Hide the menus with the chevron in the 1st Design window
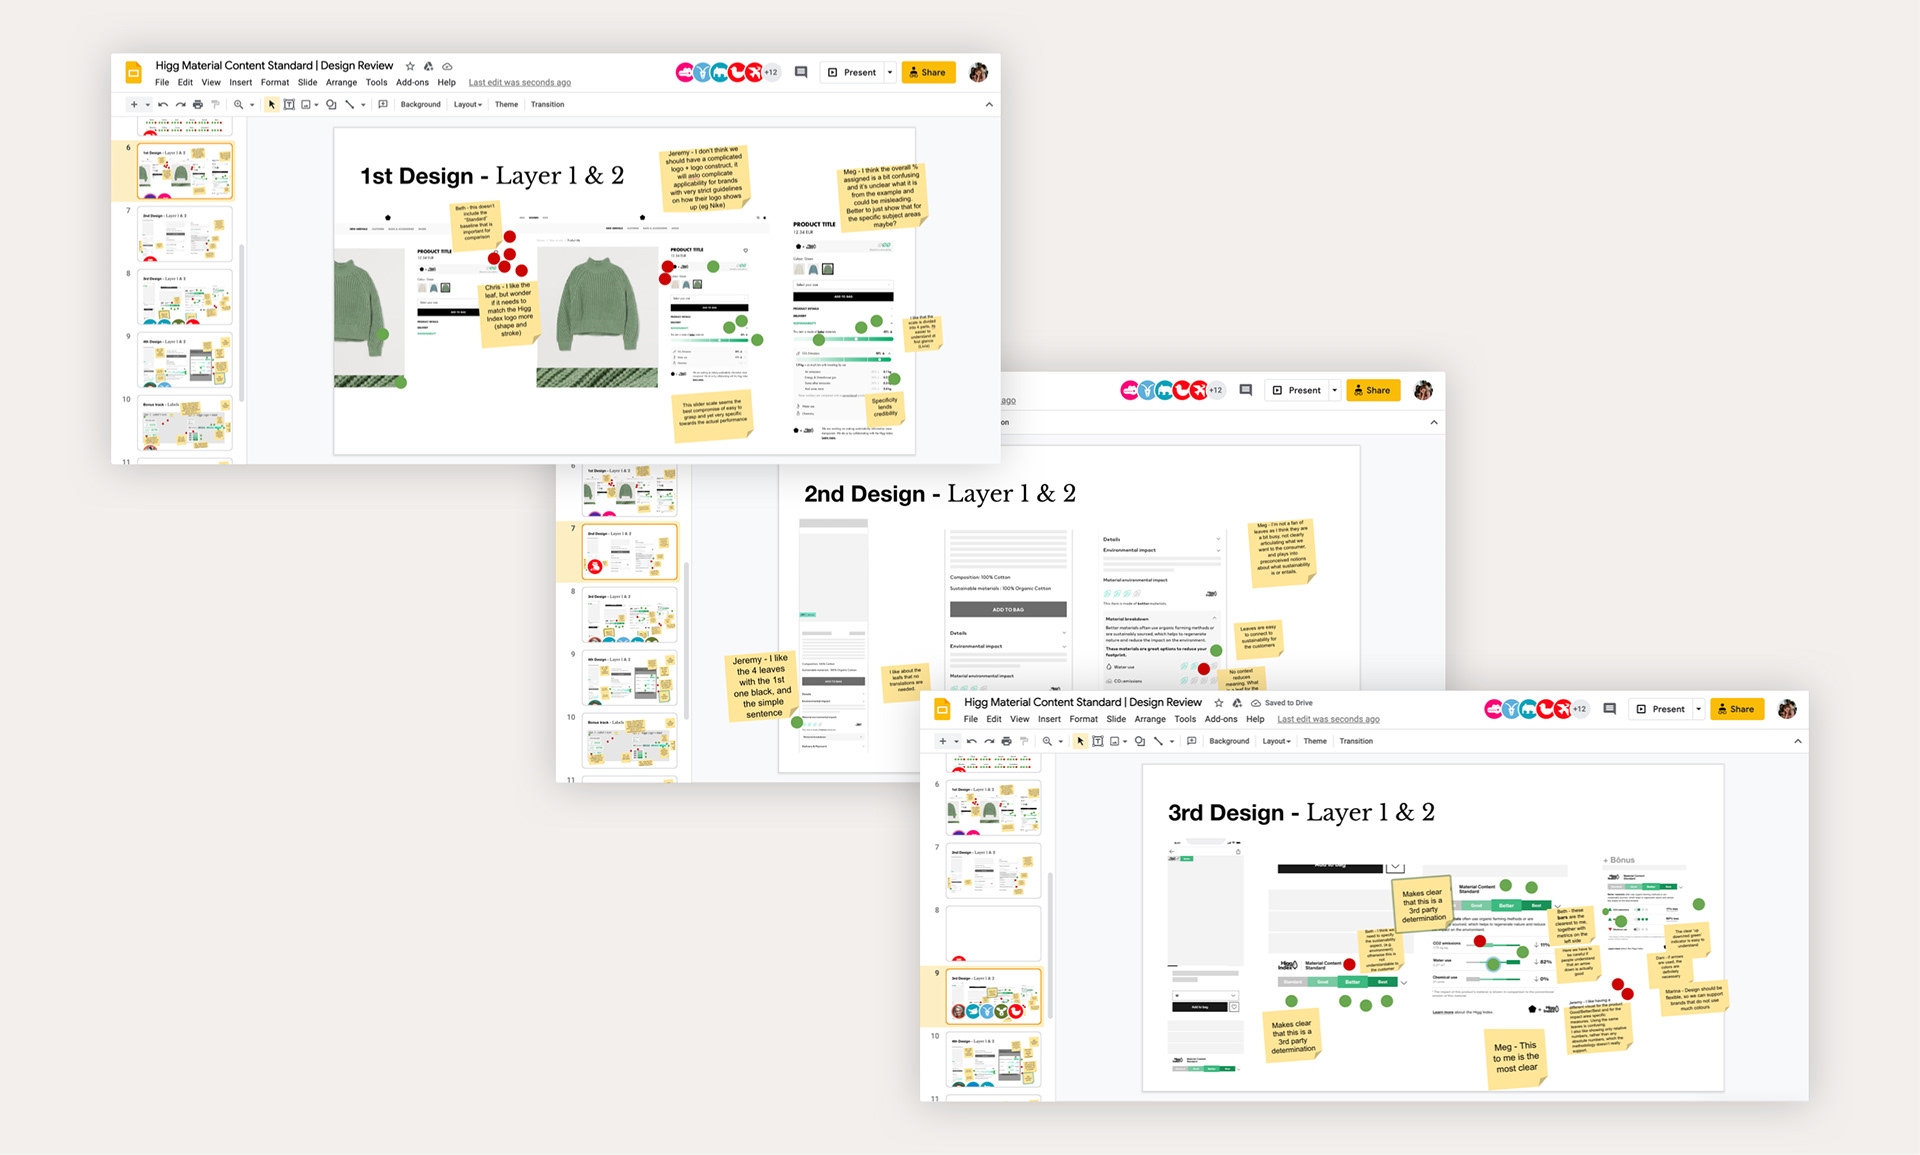The width and height of the screenshot is (1920, 1155). click(989, 104)
